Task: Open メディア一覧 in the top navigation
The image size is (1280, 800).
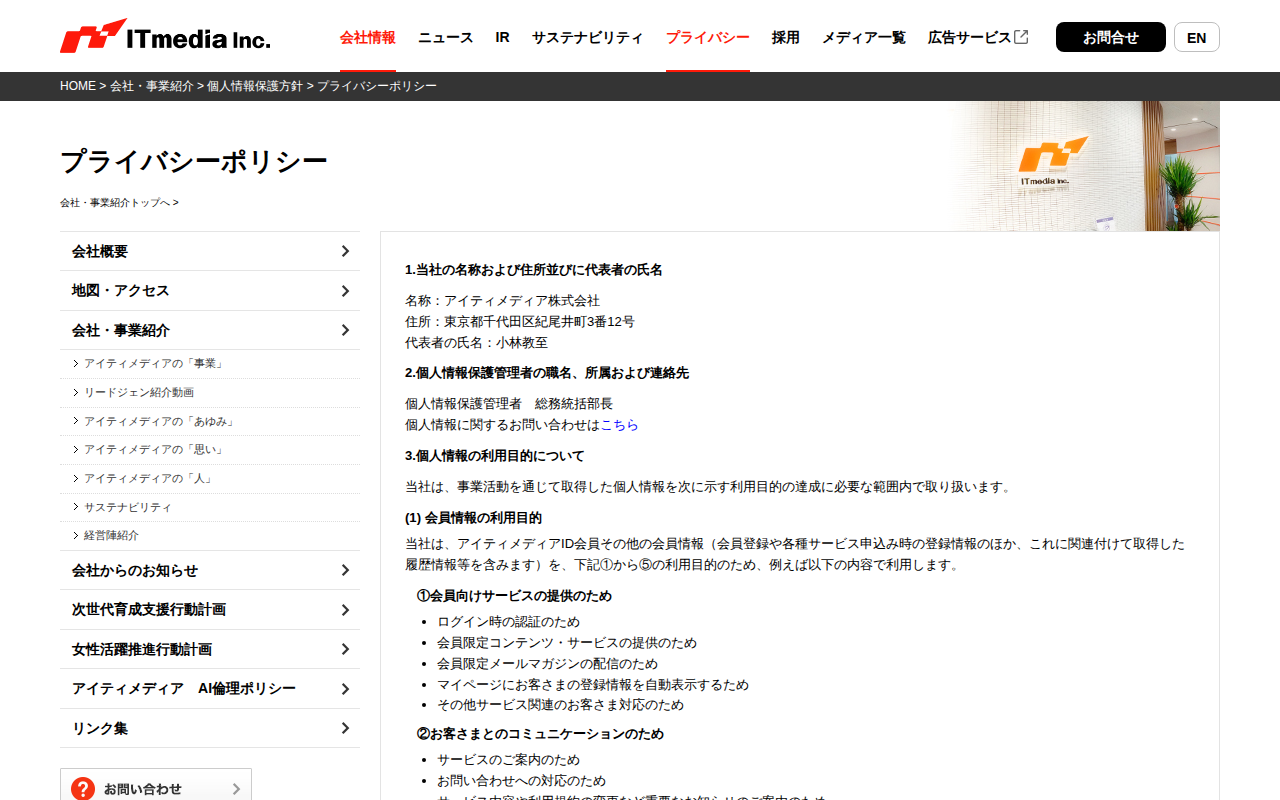Action: point(864,37)
